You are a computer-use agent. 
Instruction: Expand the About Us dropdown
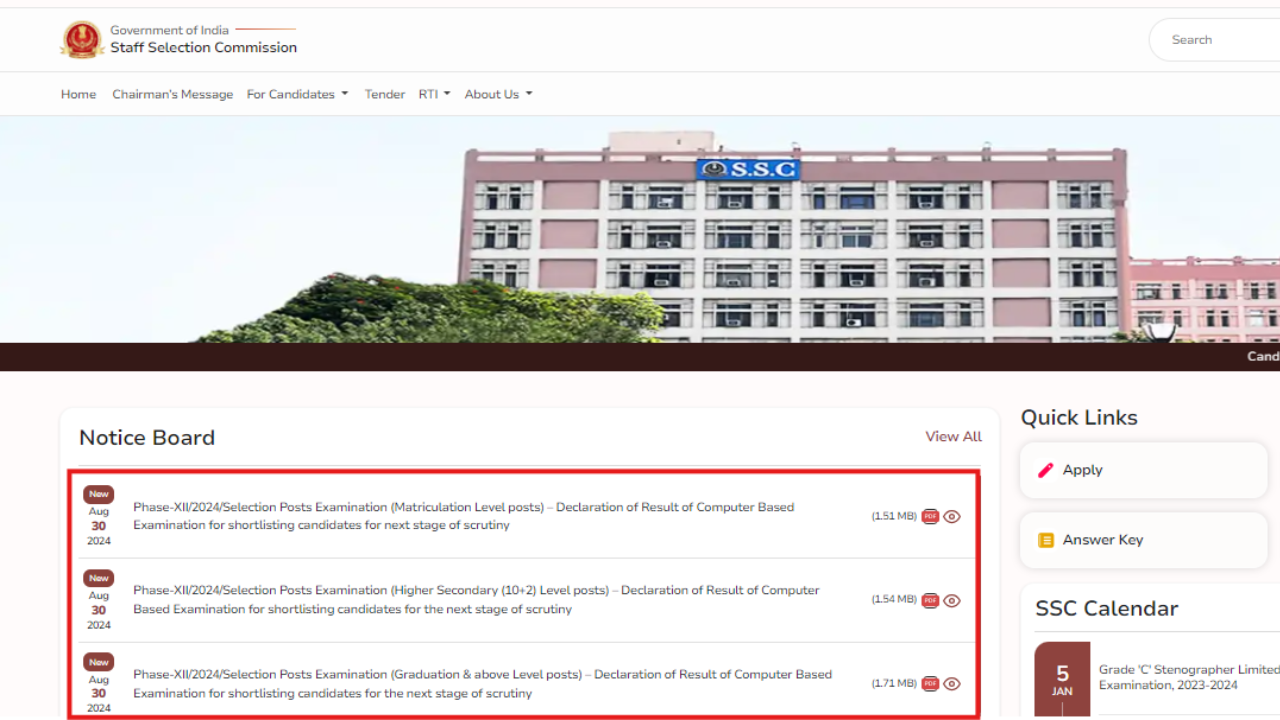click(498, 94)
